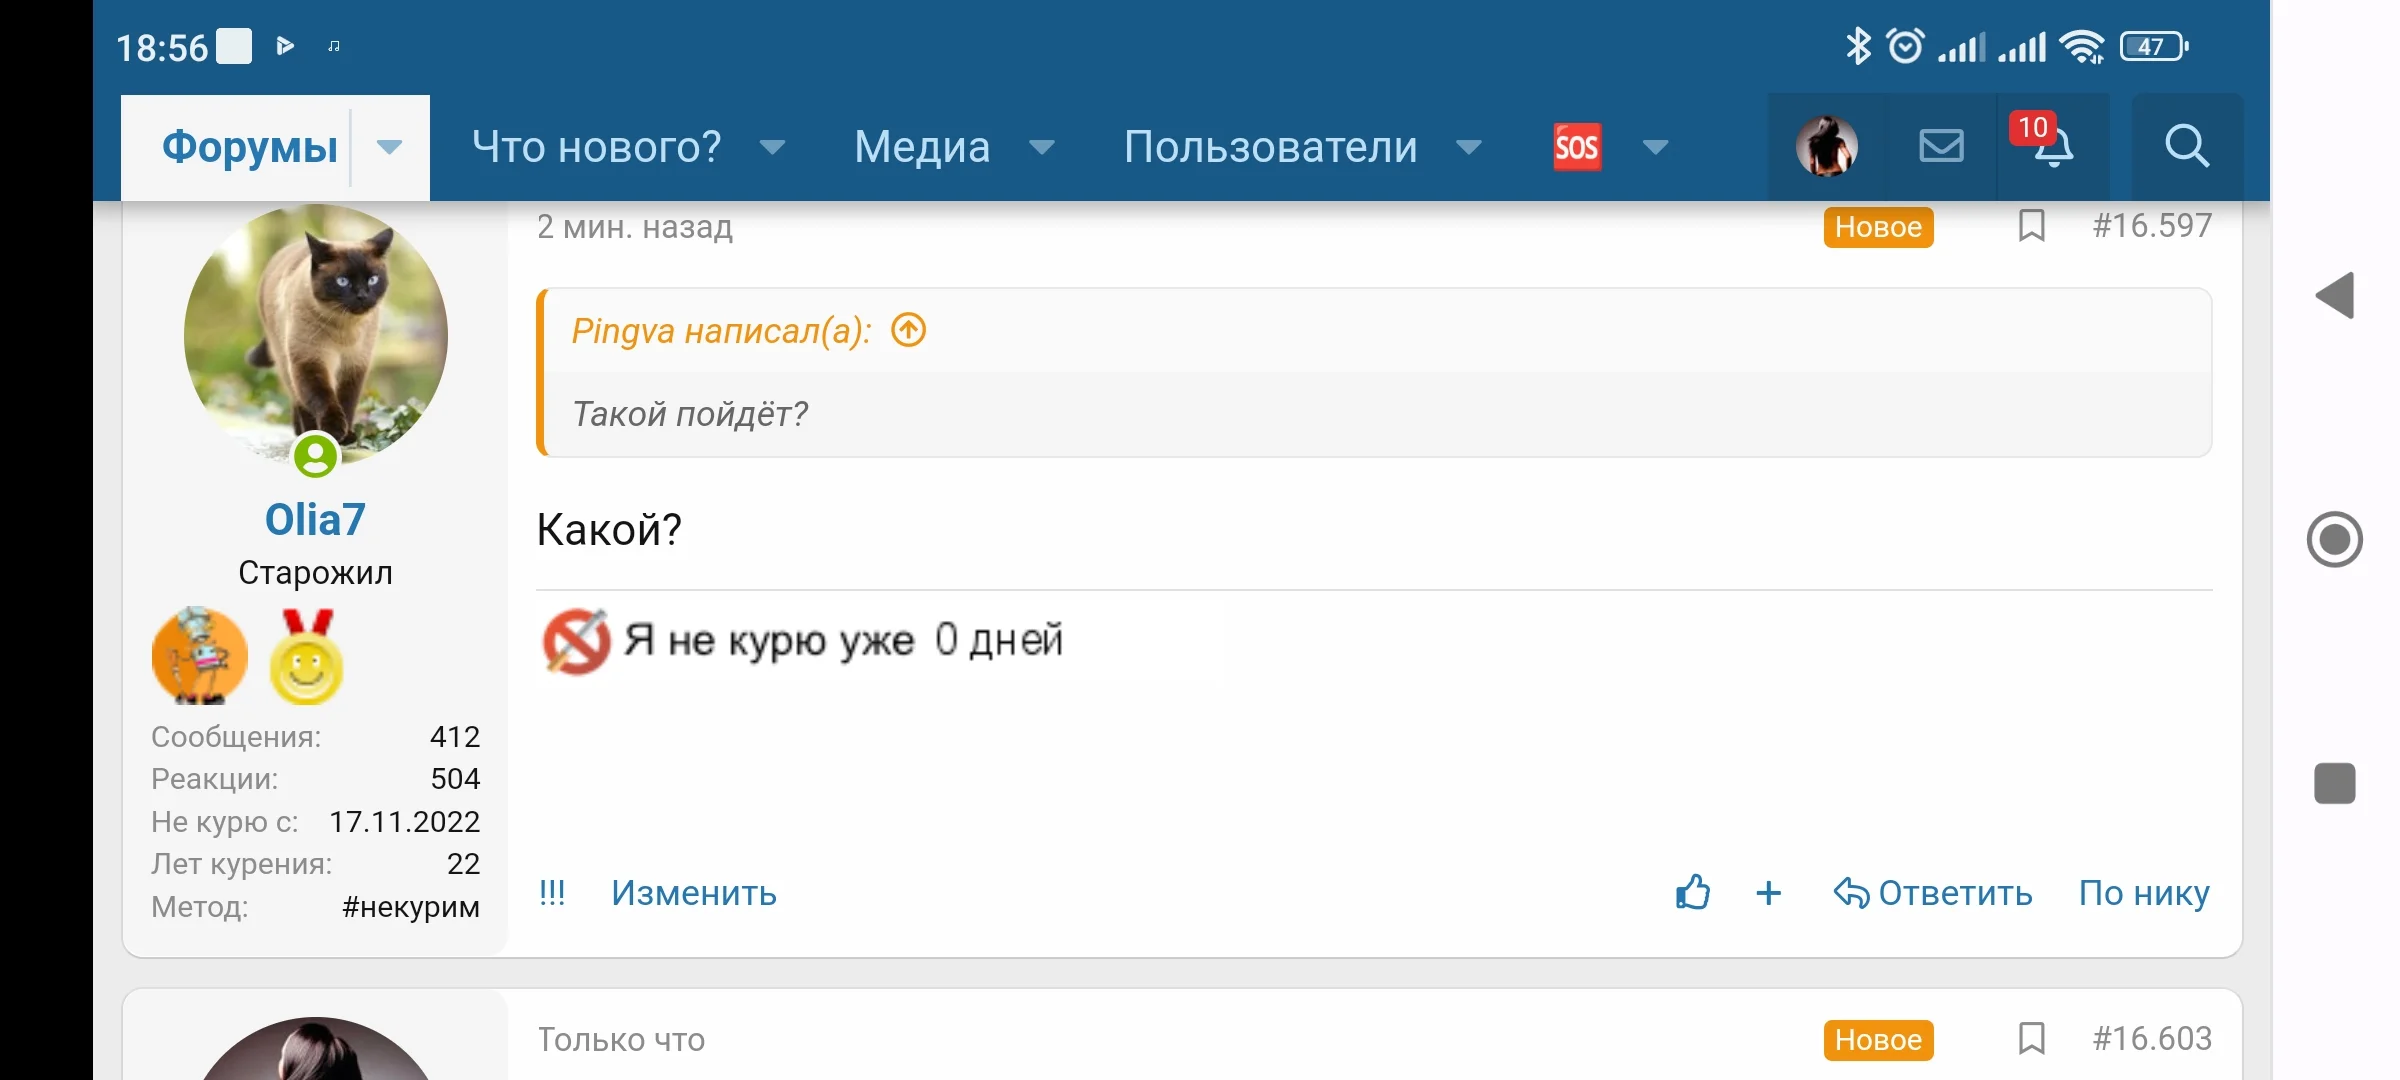This screenshot has height=1080, width=2400.
Task: Expand the dropdown next to SOS
Action: click(x=1653, y=146)
